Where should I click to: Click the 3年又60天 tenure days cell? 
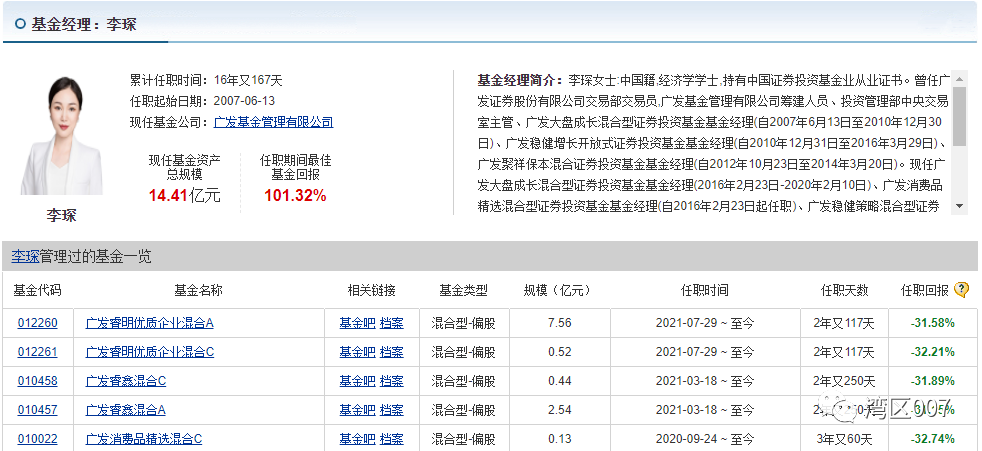pos(844,438)
